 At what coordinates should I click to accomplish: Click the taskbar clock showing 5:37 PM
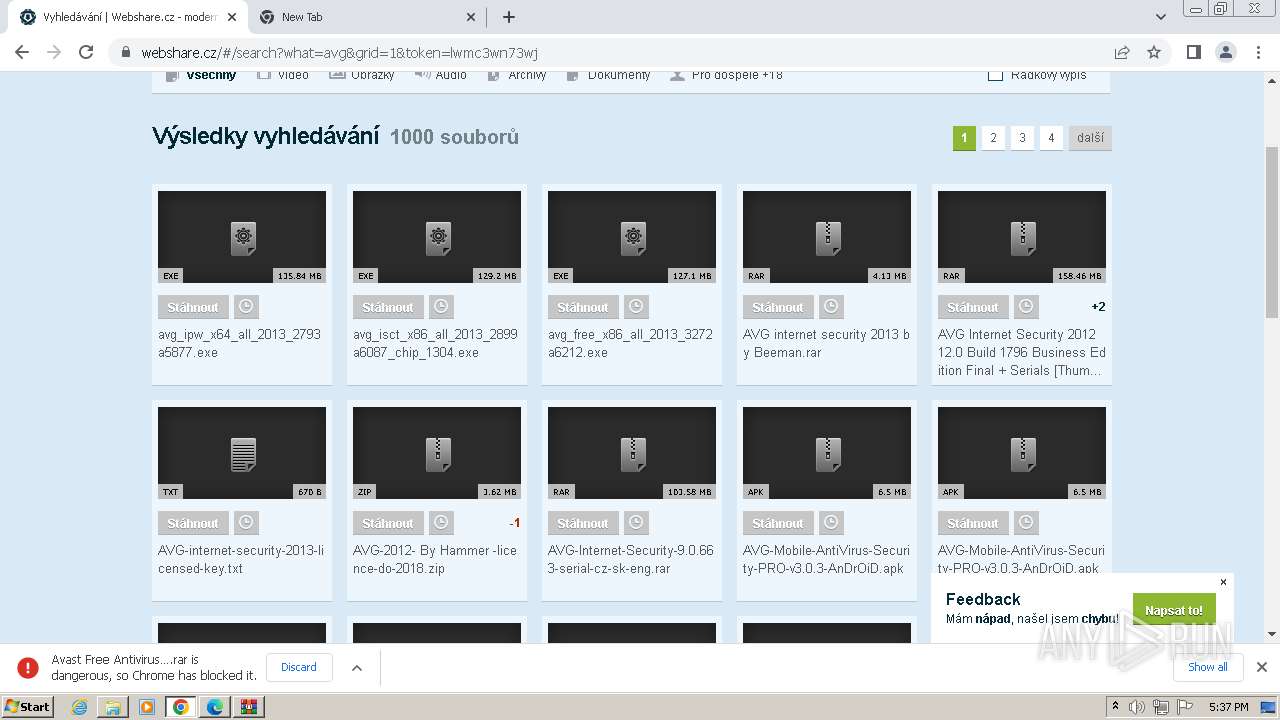pos(1228,707)
